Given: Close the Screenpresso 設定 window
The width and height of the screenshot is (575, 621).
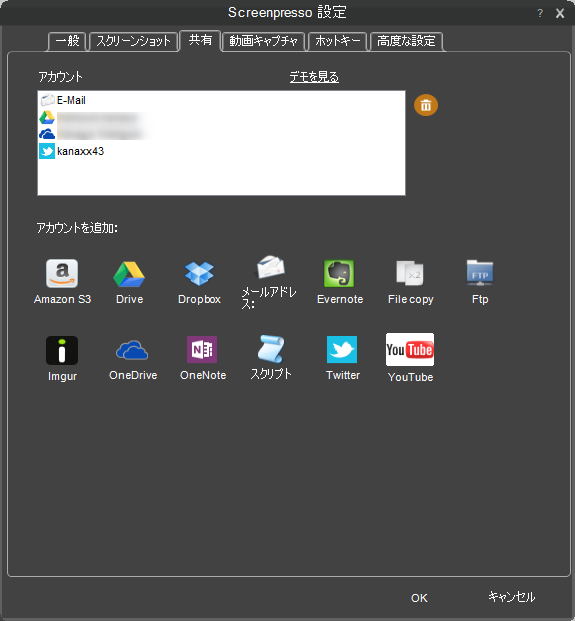Looking at the screenshot, I should [x=560, y=13].
